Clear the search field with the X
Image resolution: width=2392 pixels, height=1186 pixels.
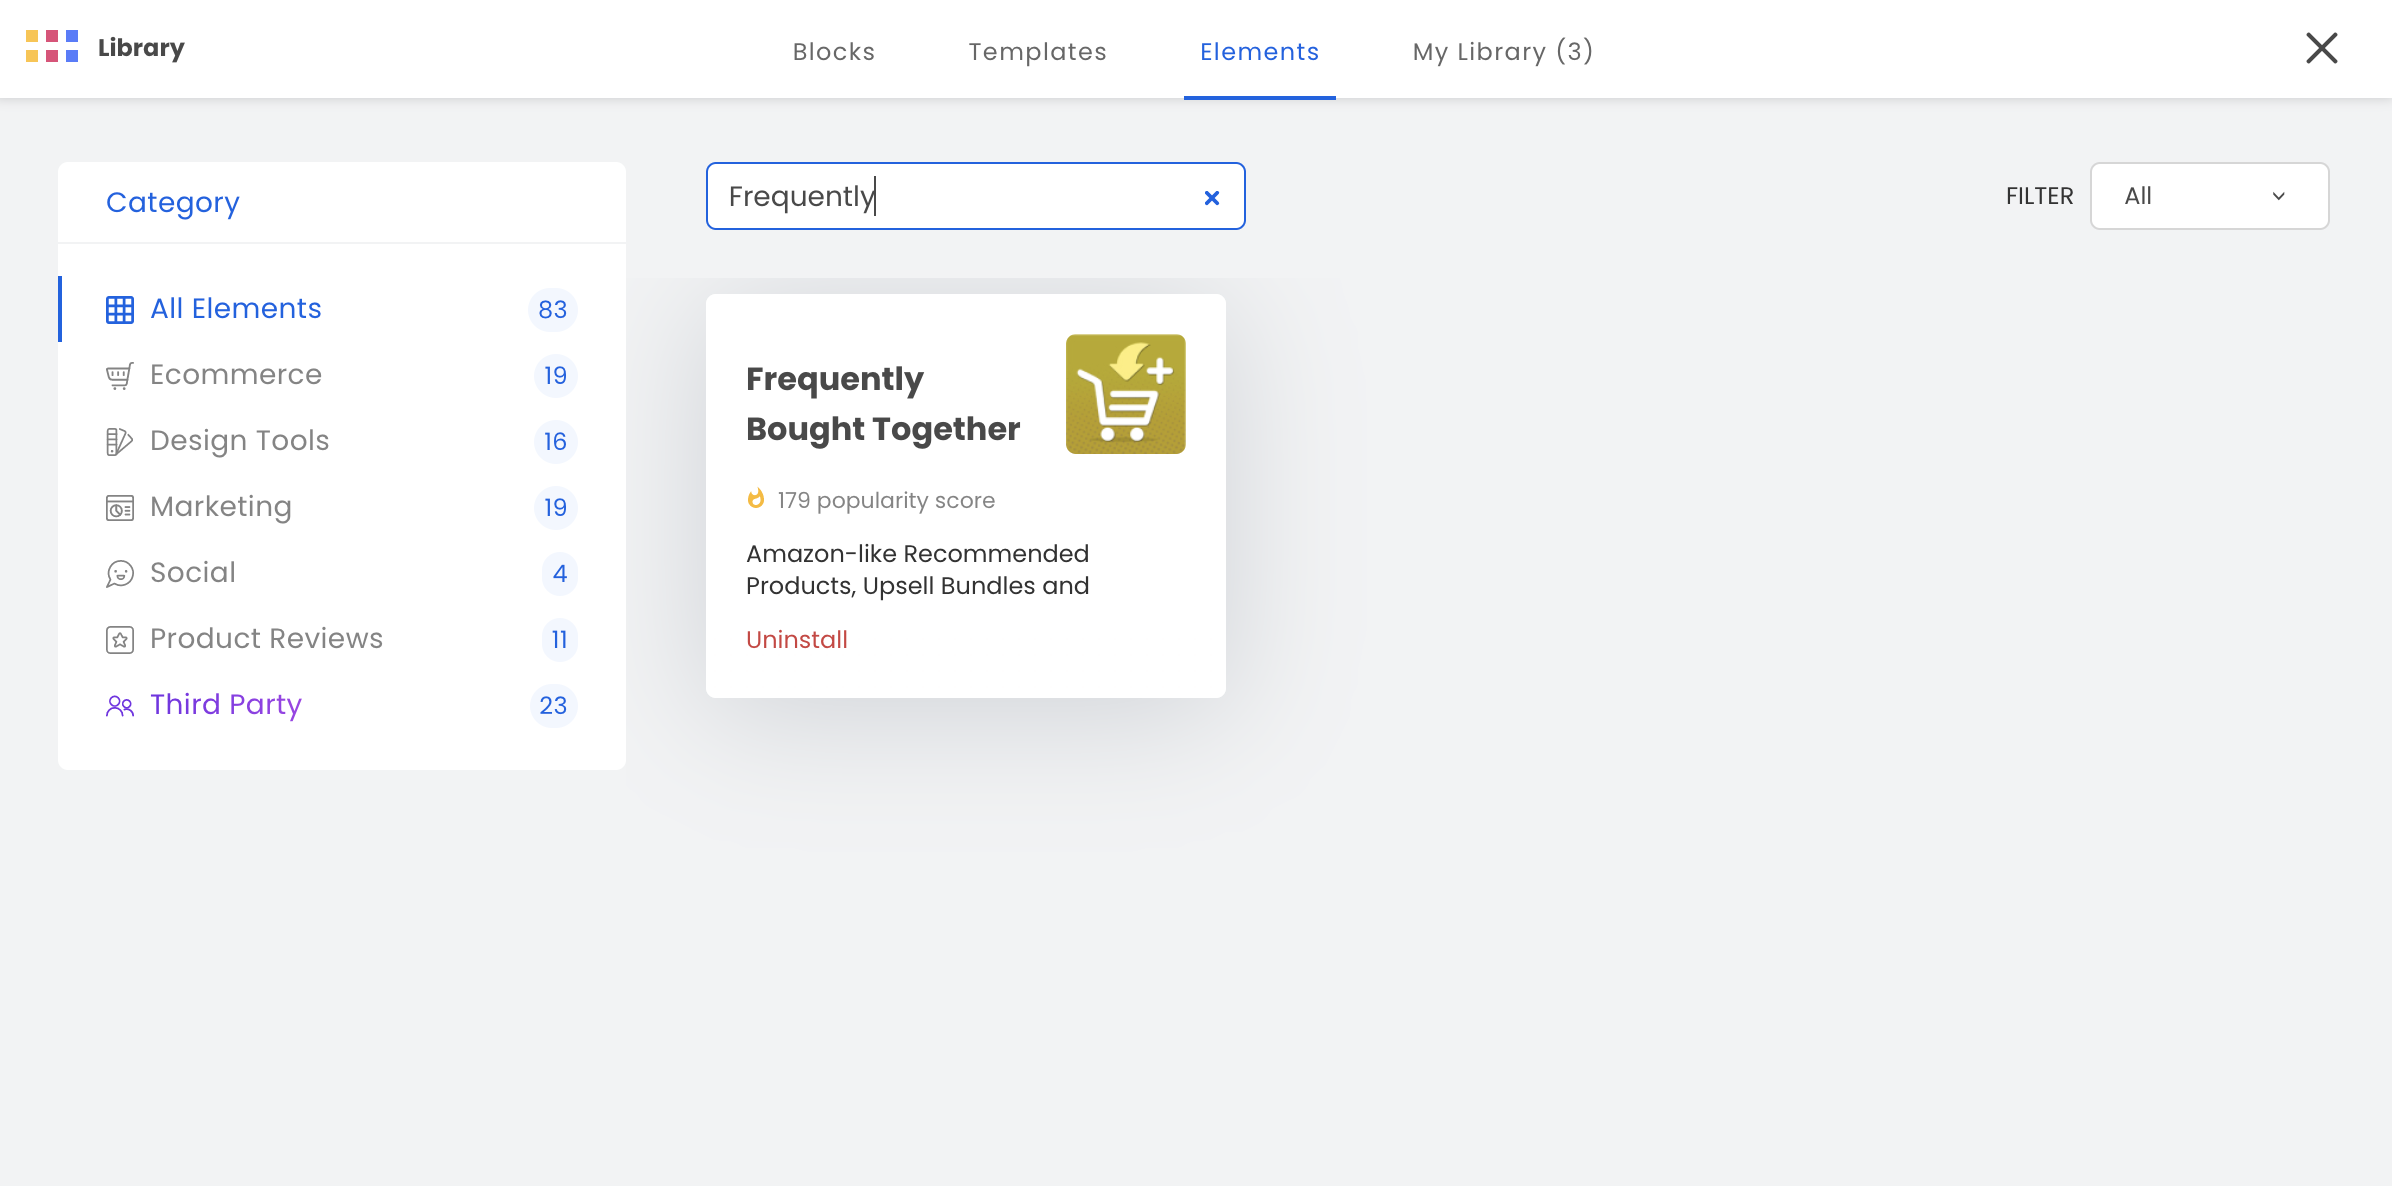tap(1212, 198)
